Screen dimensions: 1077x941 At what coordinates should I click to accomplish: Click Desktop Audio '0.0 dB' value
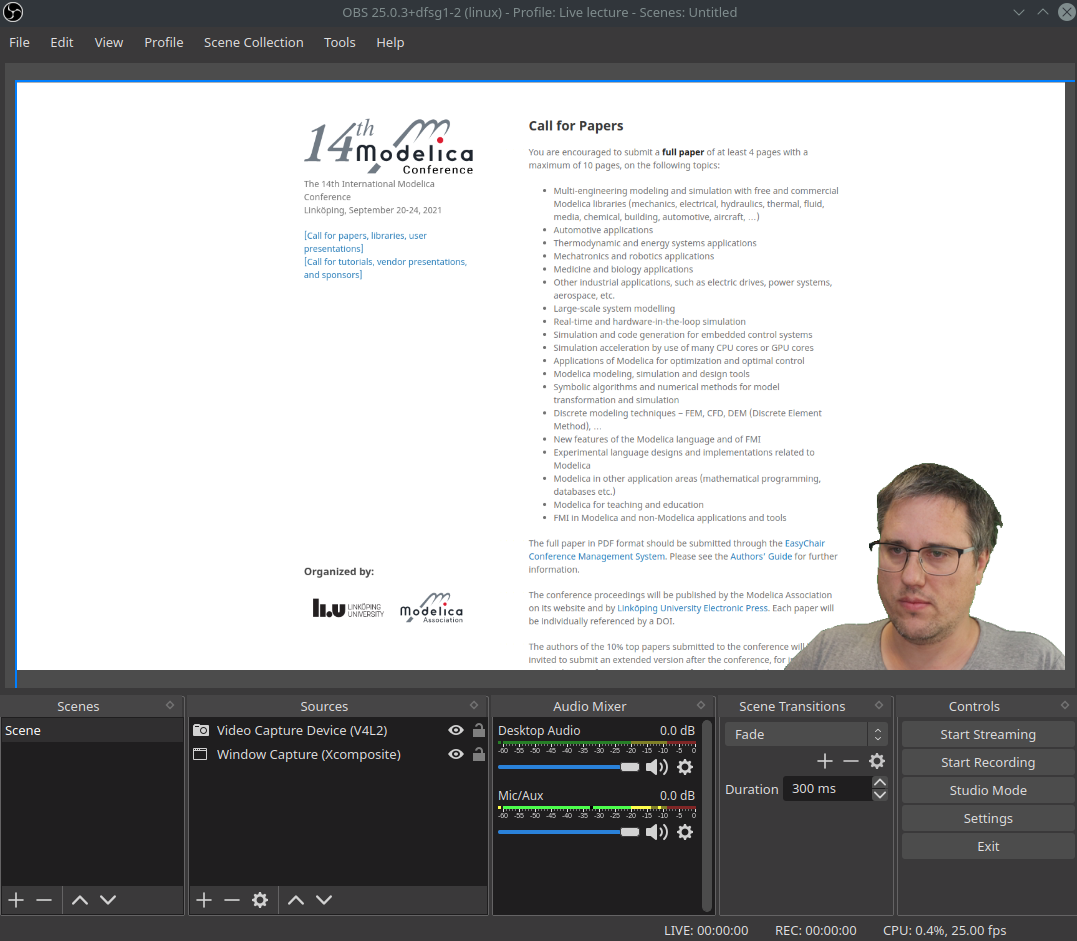click(x=677, y=730)
